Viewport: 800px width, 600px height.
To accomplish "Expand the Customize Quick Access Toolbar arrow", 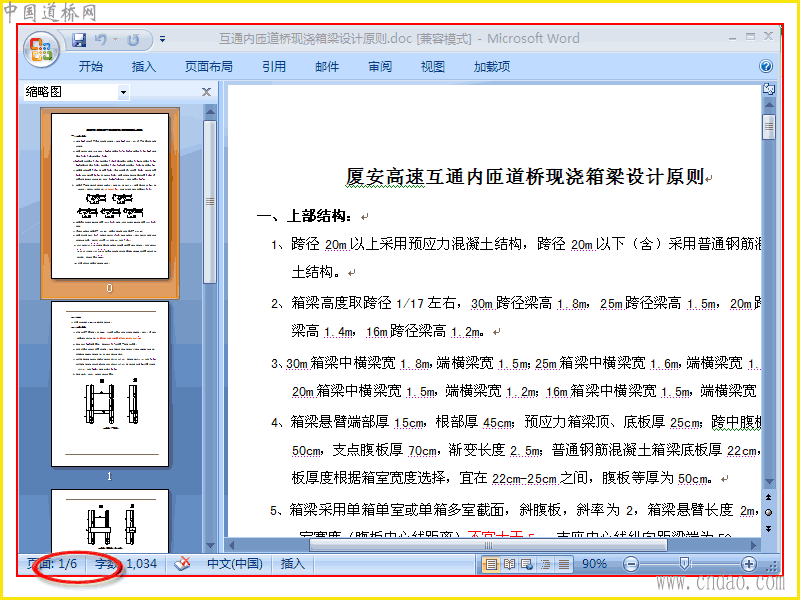I will click(x=162, y=39).
